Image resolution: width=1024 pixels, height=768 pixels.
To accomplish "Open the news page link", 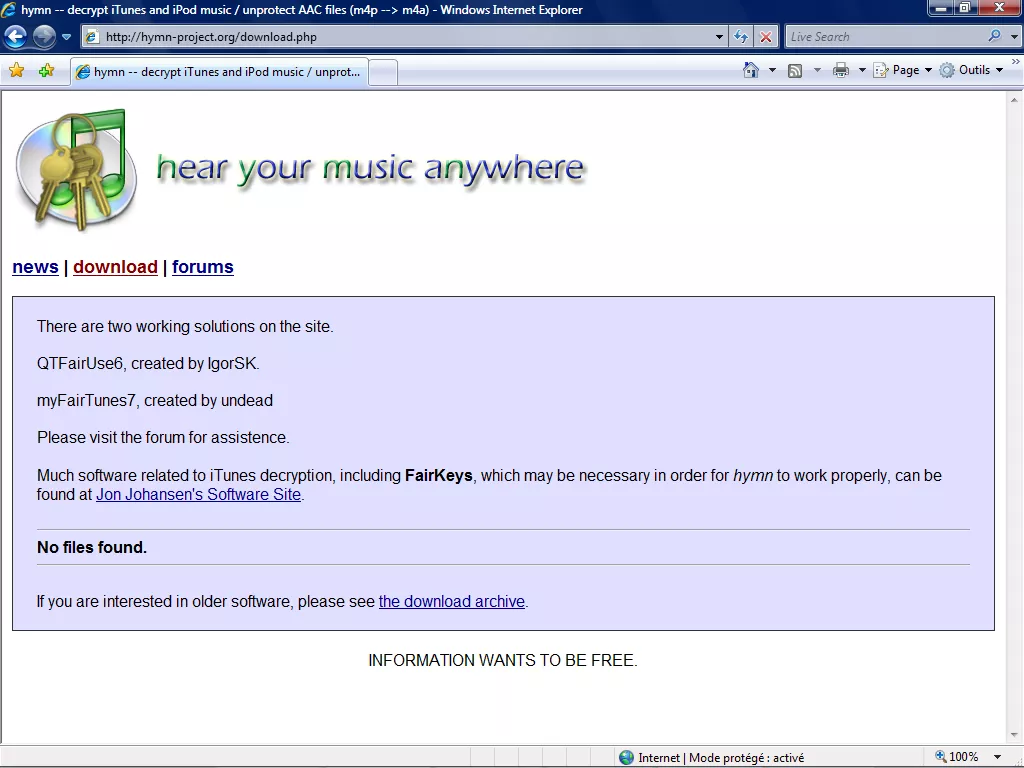I will (x=35, y=267).
